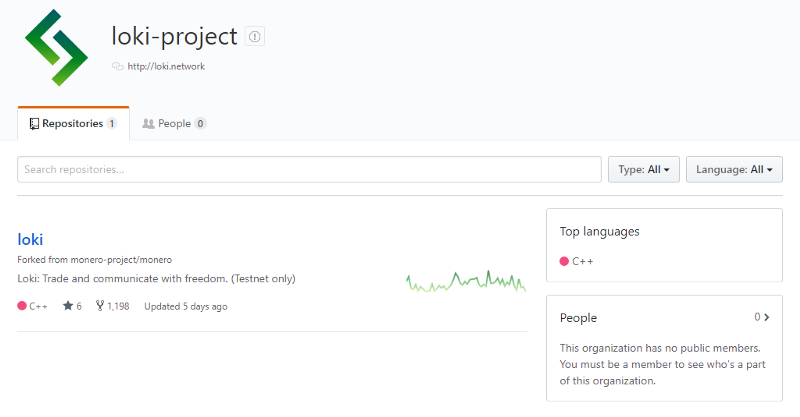Open the Type: All dropdown
Image resolution: width=800 pixels, height=417 pixels.
644,170
